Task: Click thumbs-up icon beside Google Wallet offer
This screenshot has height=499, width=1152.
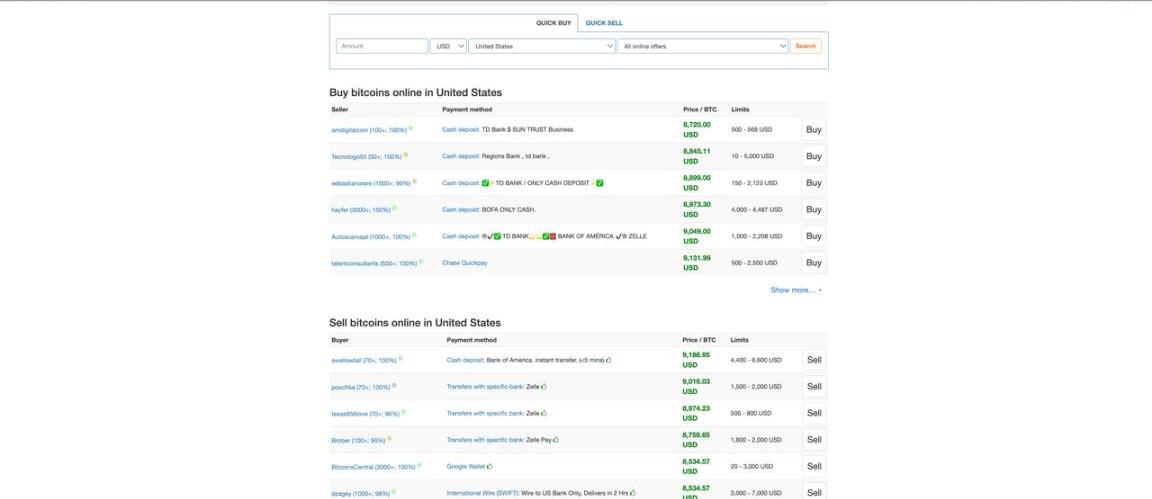Action: click(490, 466)
